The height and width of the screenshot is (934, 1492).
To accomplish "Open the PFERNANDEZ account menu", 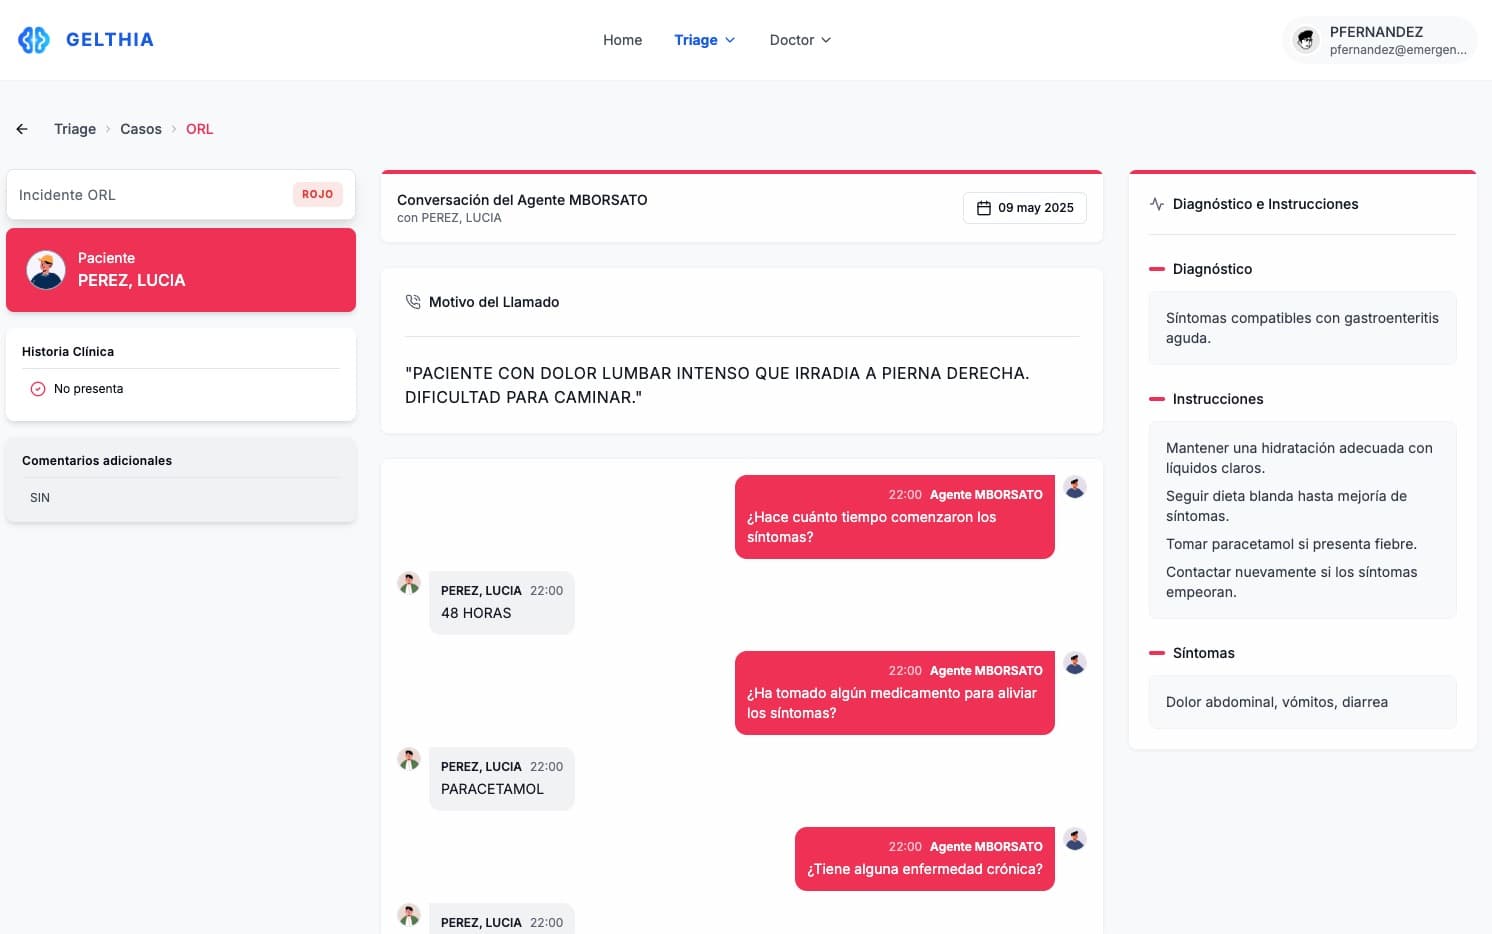I will coord(1379,40).
